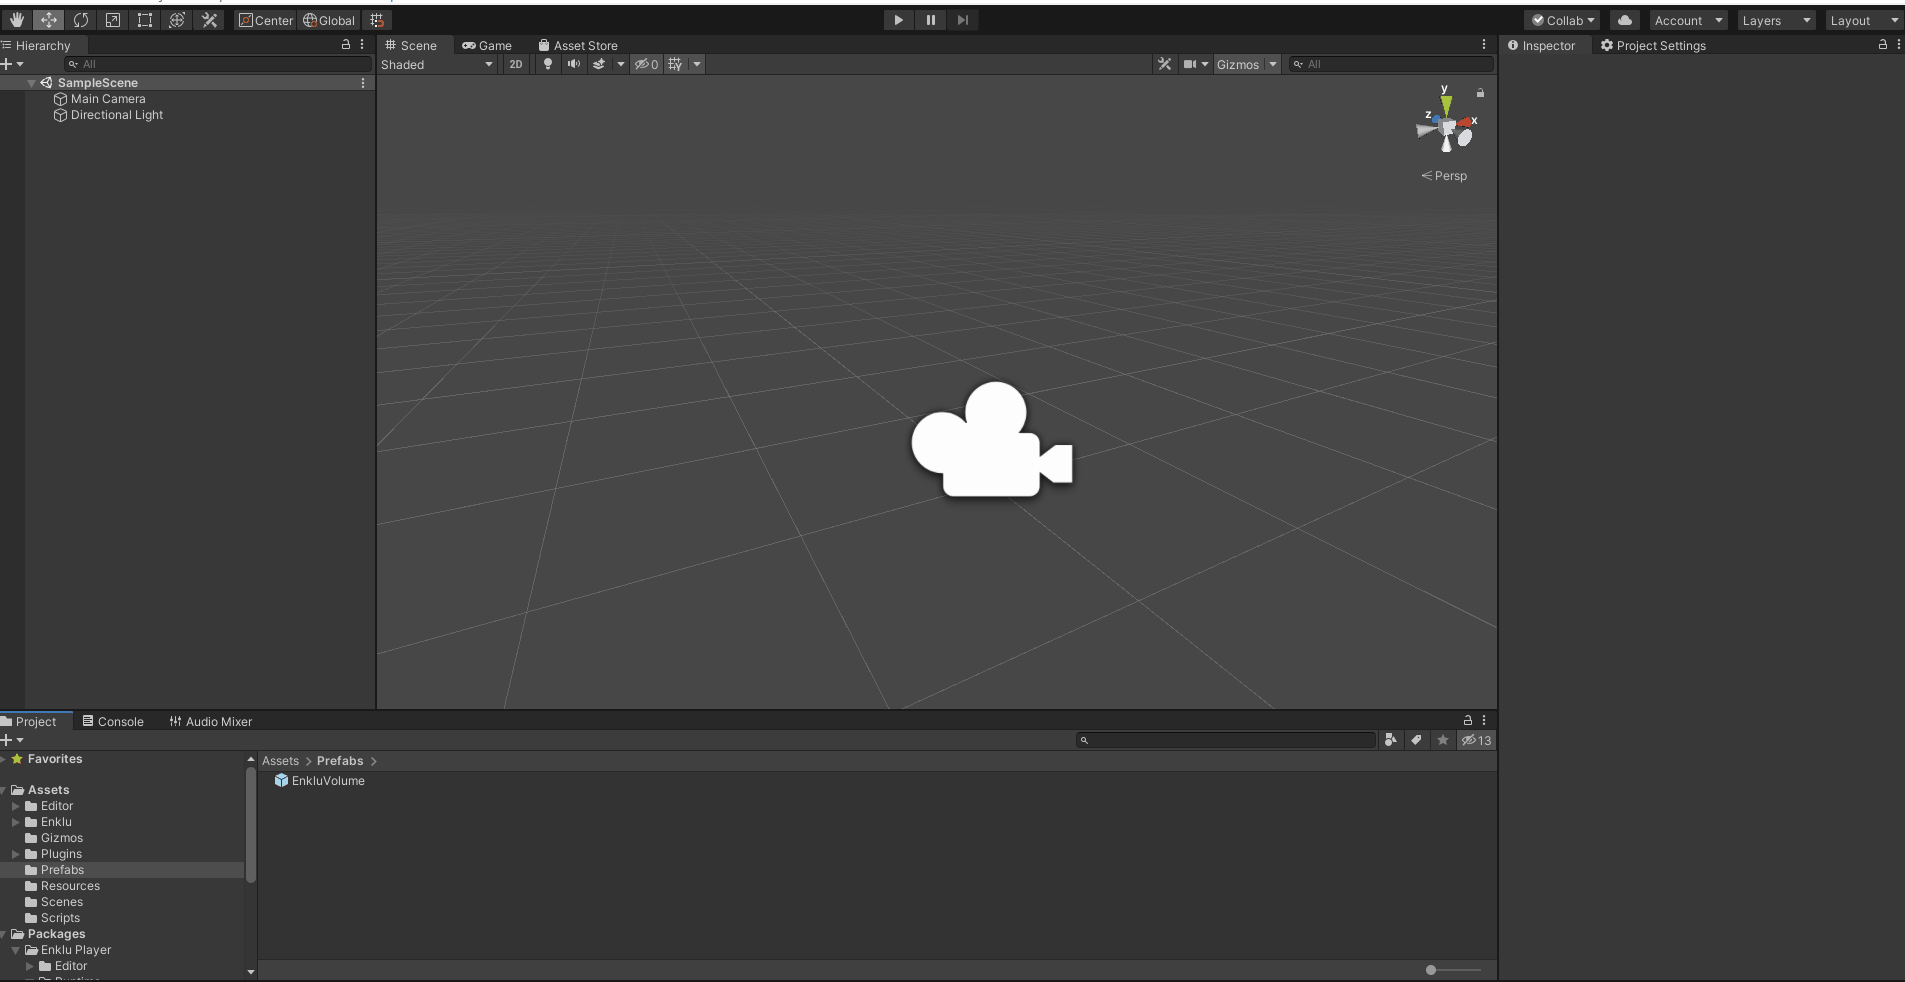Open the Shaded draw mode dropdown

437,64
